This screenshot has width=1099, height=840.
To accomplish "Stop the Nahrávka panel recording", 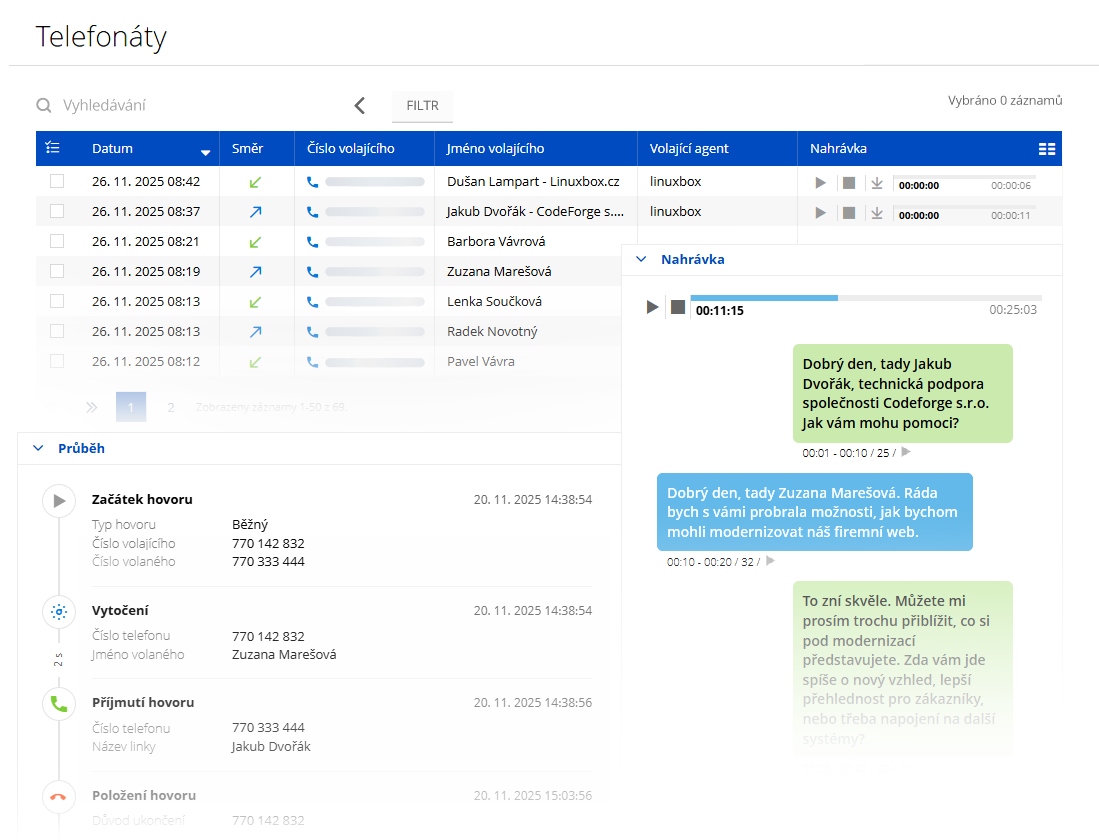I will [x=678, y=307].
